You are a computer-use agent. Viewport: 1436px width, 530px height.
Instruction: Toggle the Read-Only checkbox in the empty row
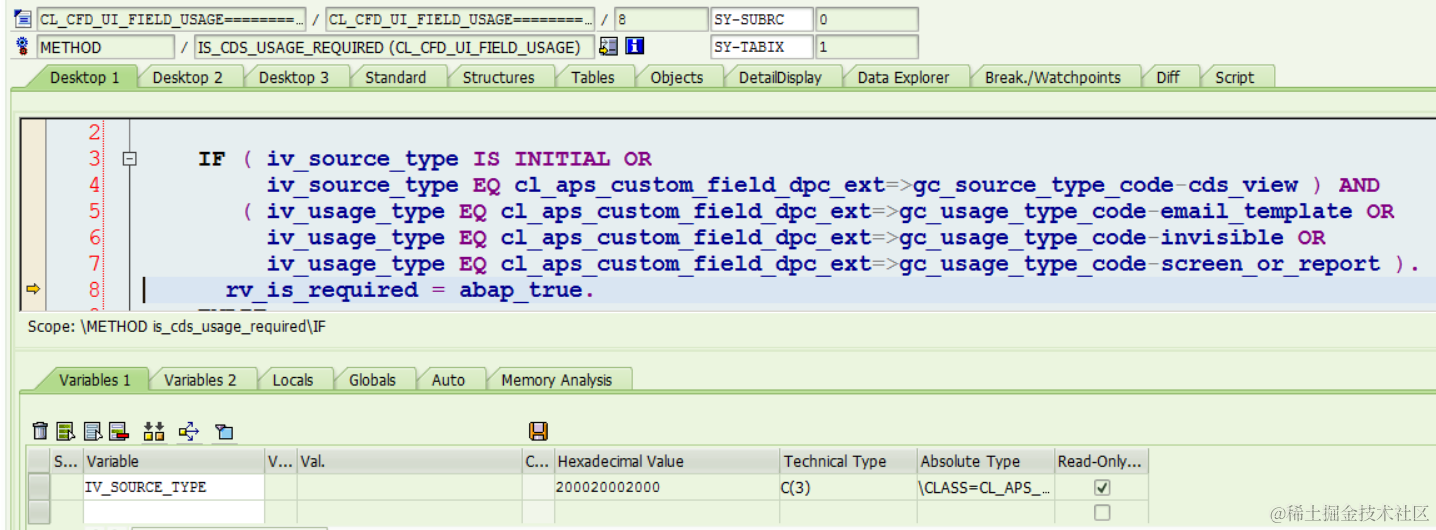pyautogui.click(x=1102, y=512)
